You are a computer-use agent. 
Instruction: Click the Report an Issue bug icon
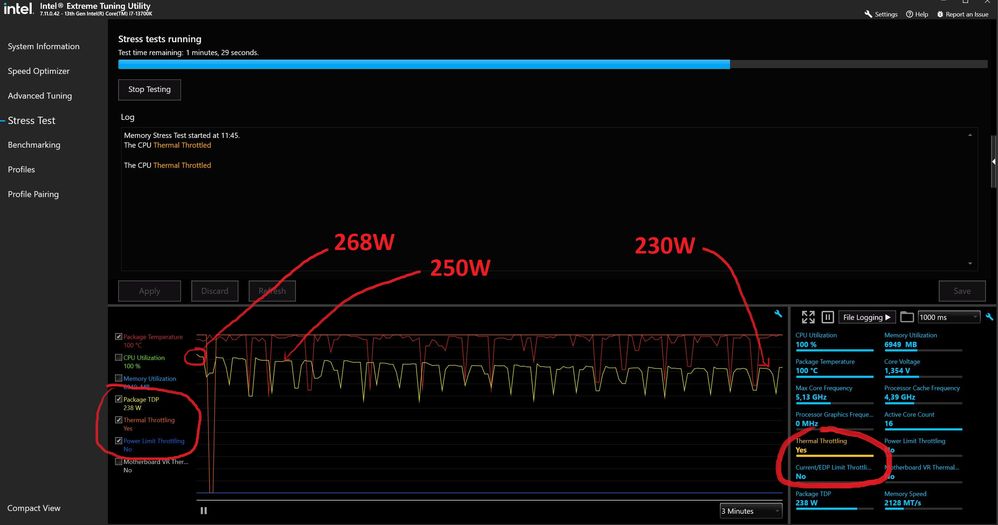pos(940,14)
